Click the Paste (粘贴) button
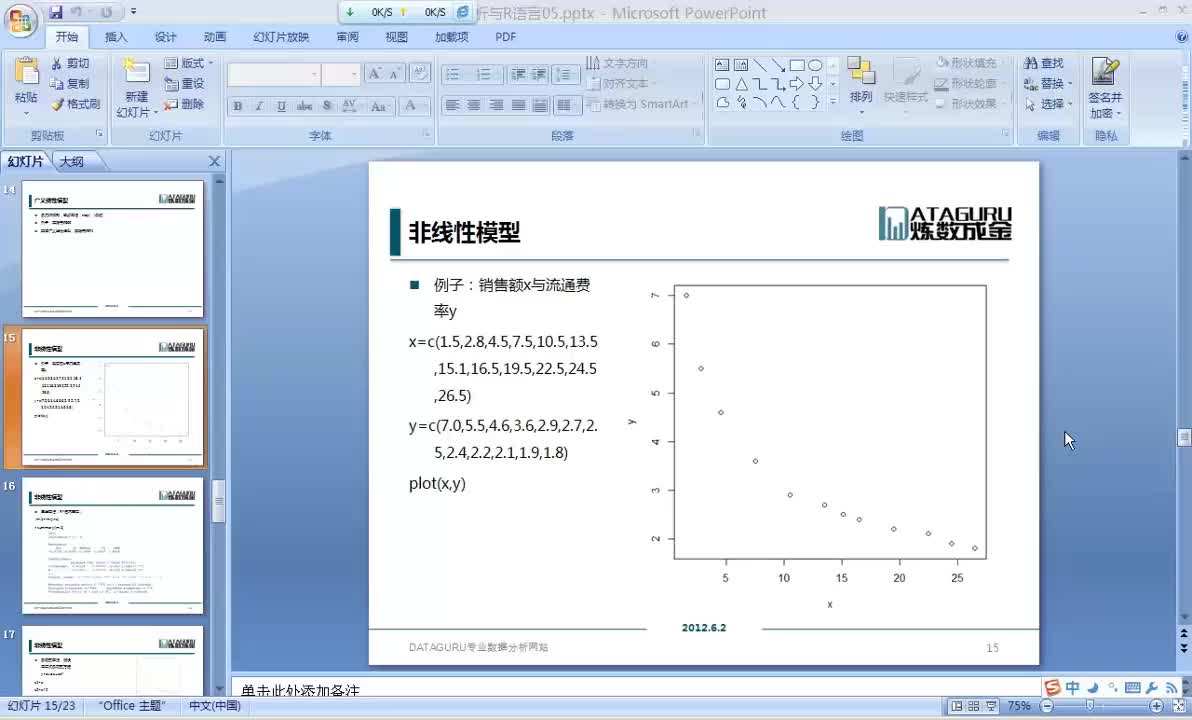 coord(26,85)
